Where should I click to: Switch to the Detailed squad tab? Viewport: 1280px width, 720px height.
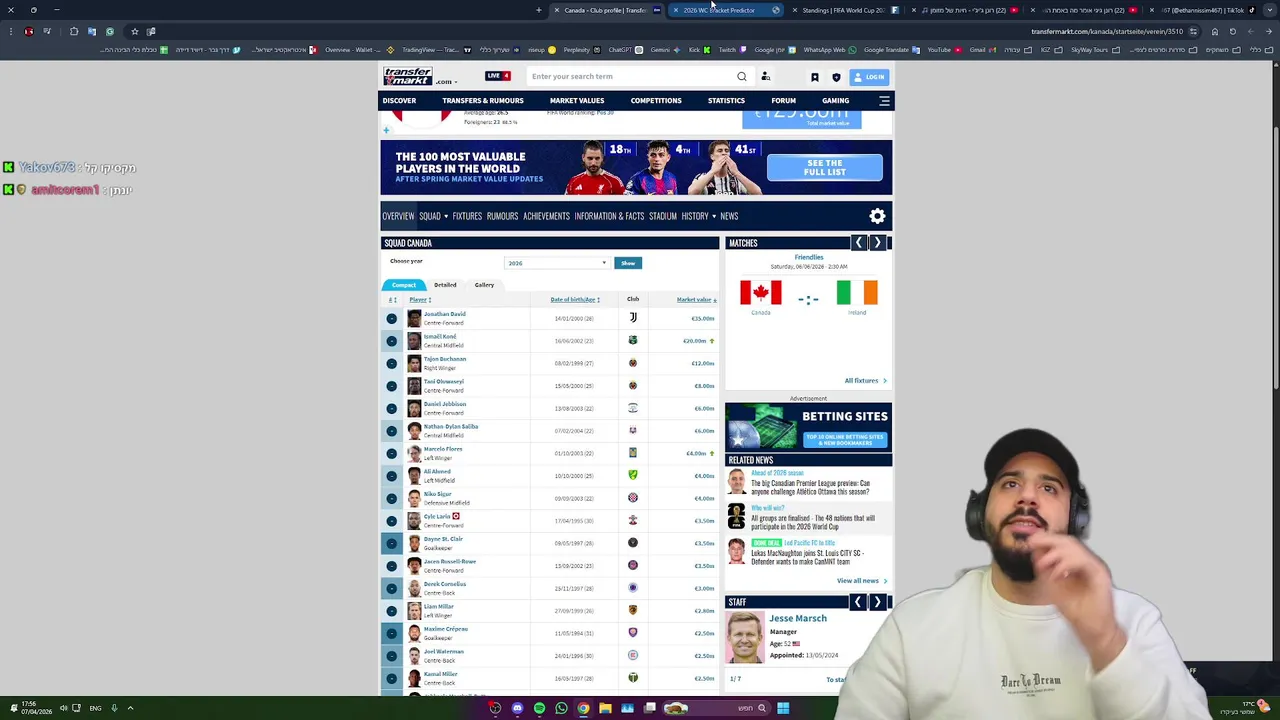pos(445,285)
